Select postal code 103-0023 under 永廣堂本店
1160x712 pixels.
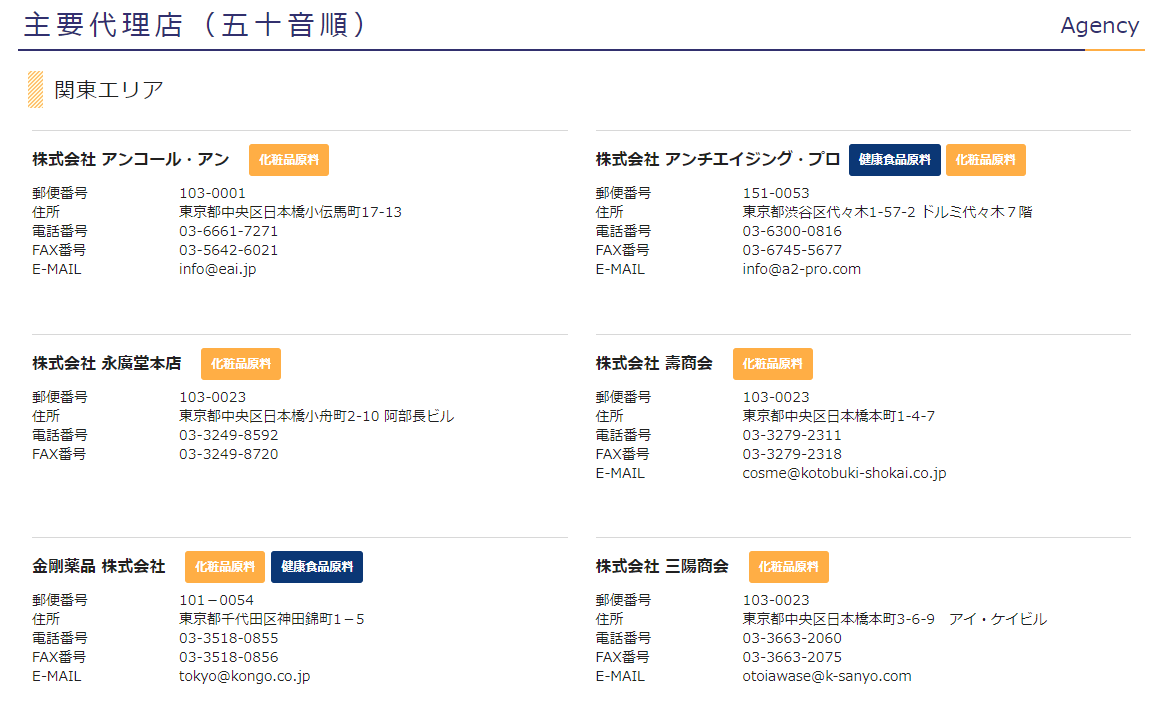(212, 397)
